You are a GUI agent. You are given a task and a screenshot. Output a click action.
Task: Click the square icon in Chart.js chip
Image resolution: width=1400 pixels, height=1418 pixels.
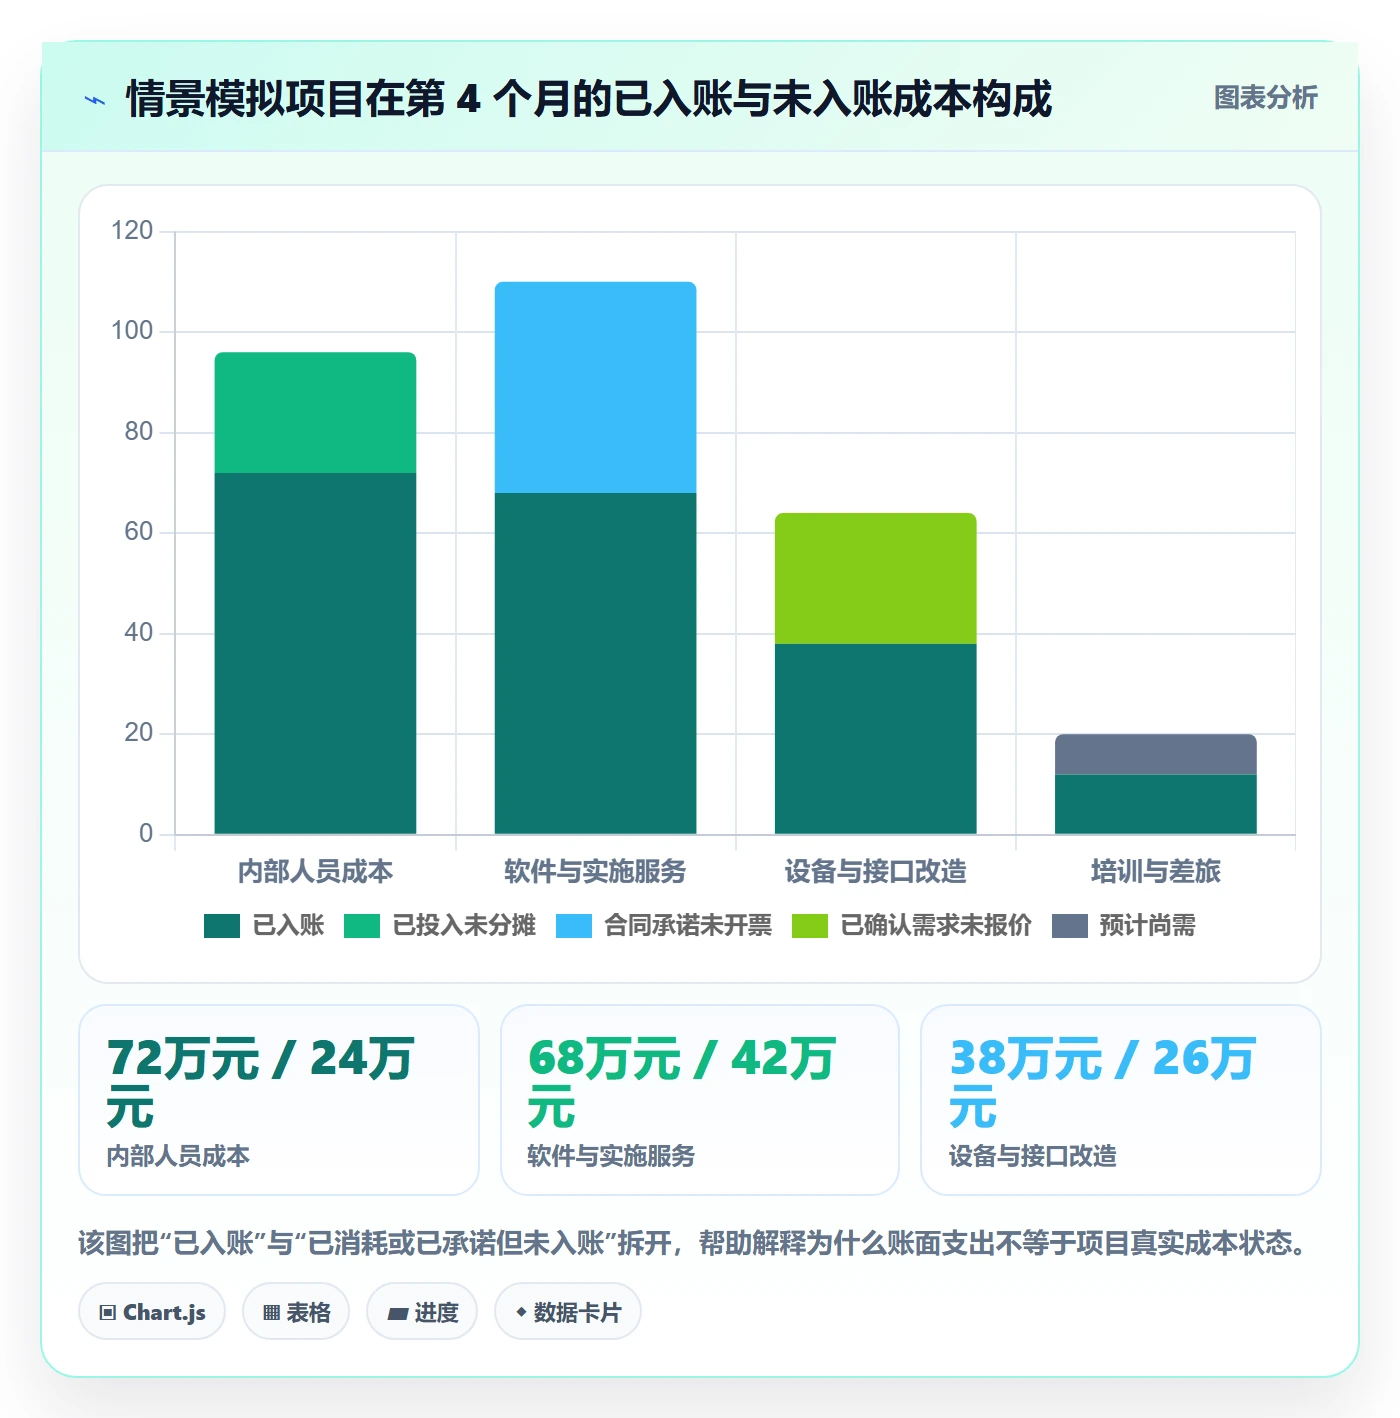pos(108,1313)
